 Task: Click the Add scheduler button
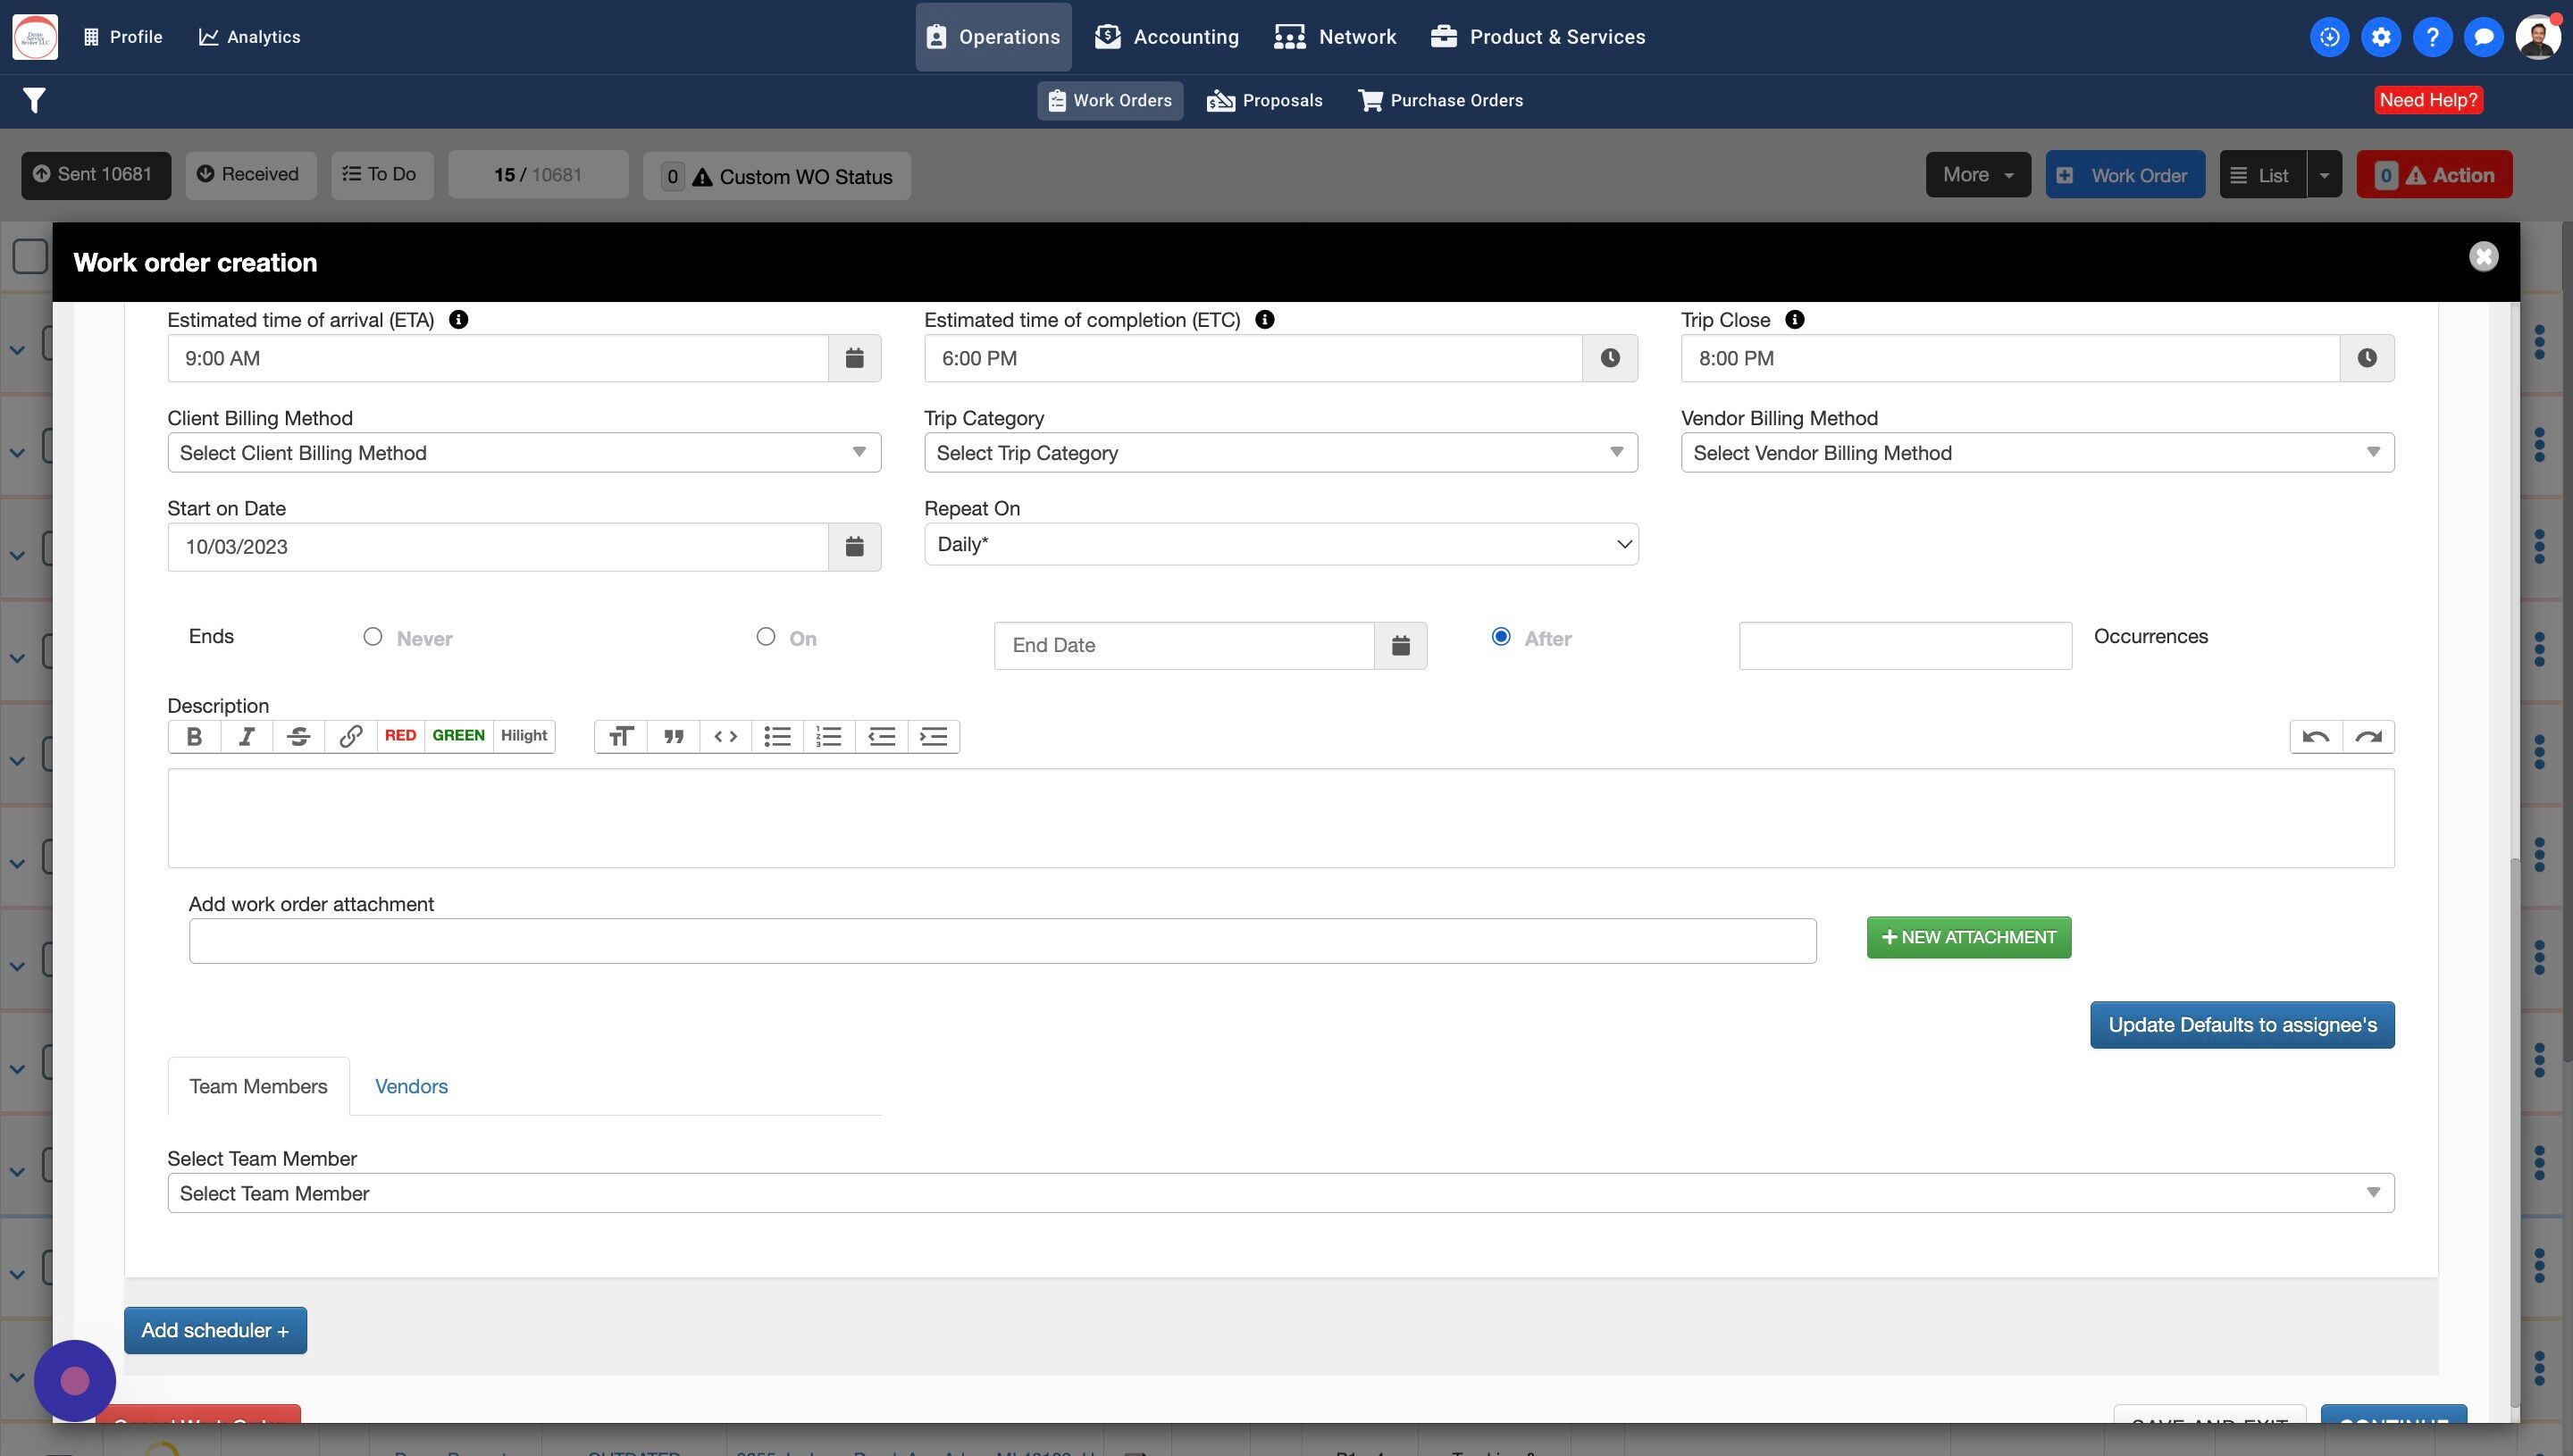pyautogui.click(x=215, y=1330)
